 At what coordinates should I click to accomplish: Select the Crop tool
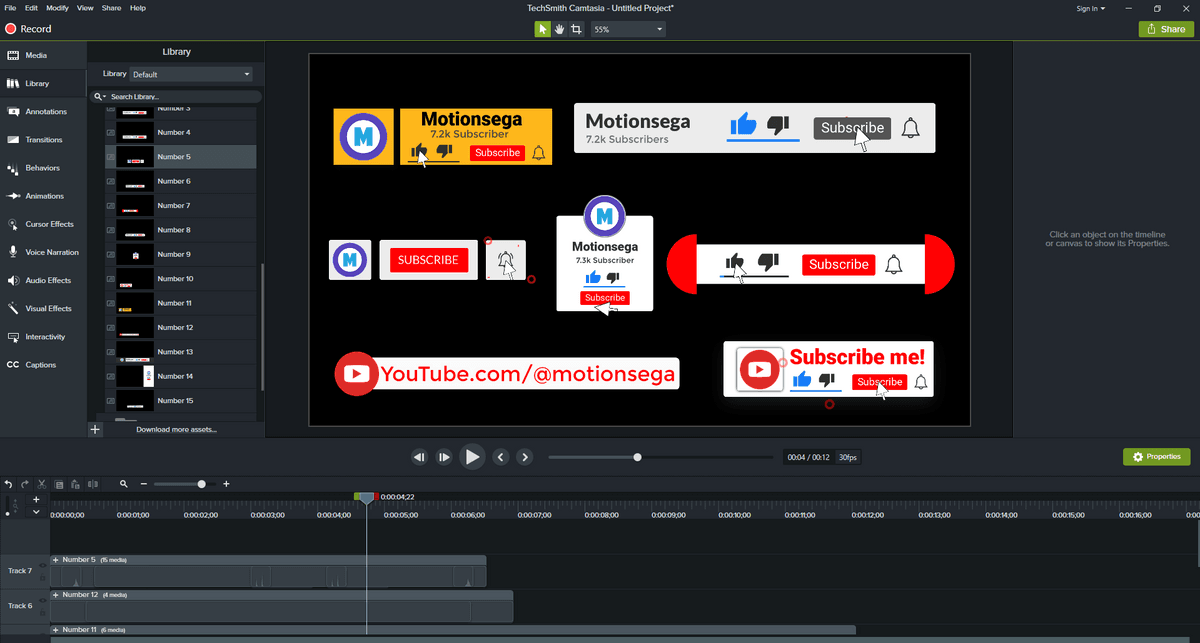click(576, 29)
